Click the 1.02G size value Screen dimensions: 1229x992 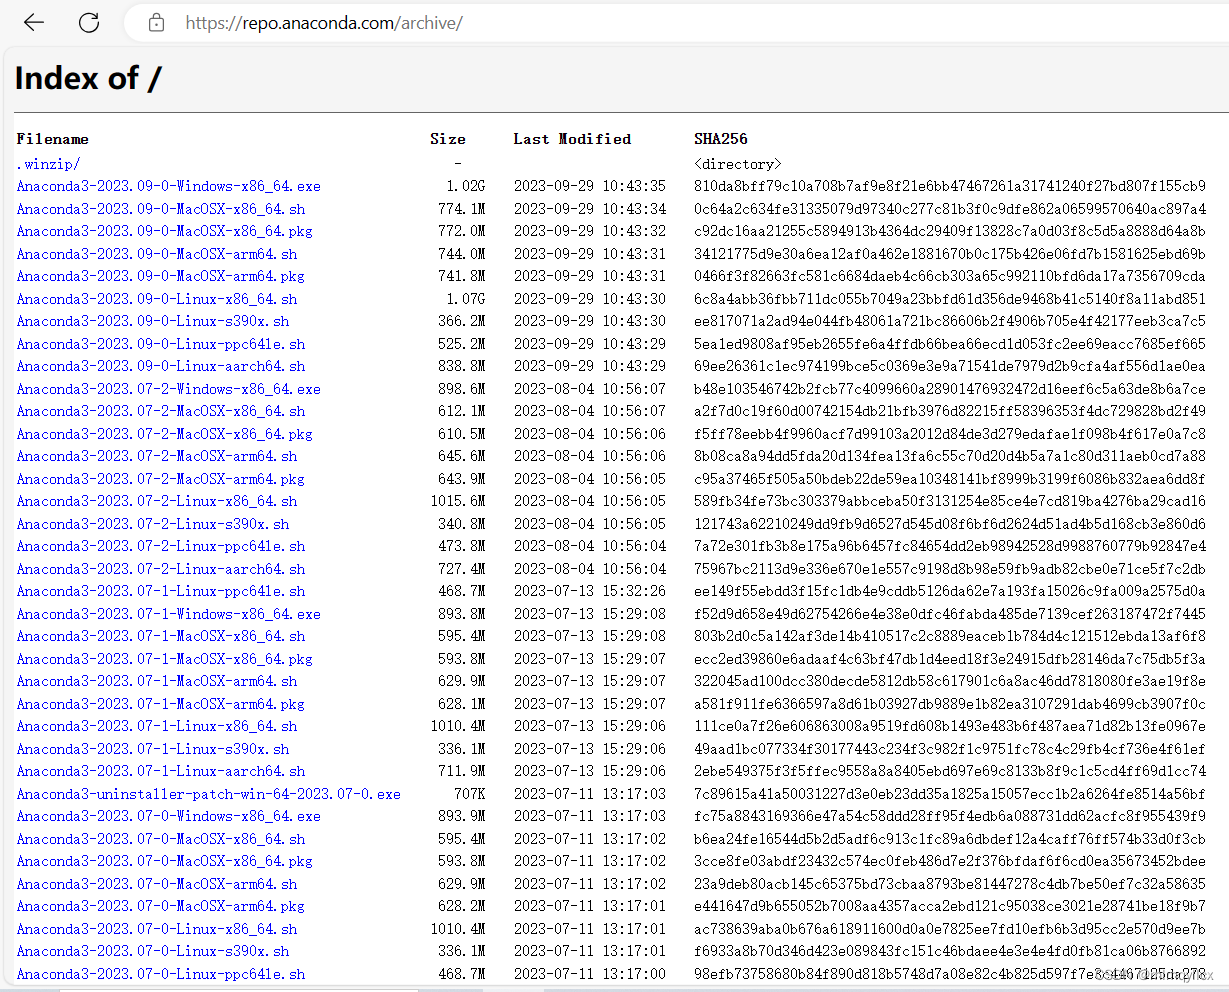click(x=466, y=186)
